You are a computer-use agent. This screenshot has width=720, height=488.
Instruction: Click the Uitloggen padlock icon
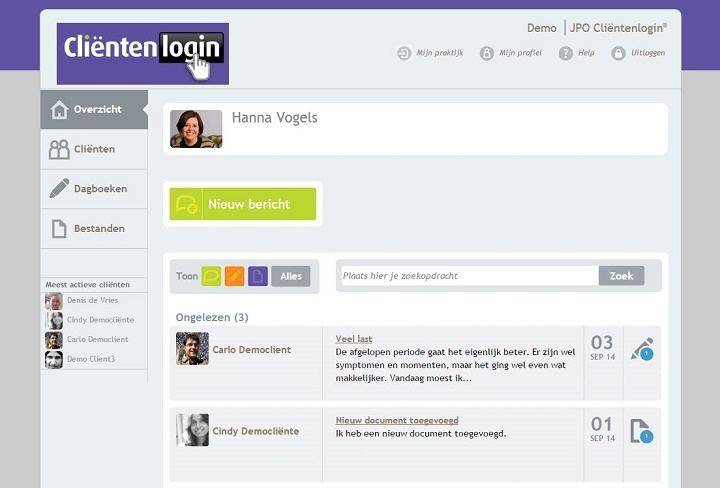(619, 53)
